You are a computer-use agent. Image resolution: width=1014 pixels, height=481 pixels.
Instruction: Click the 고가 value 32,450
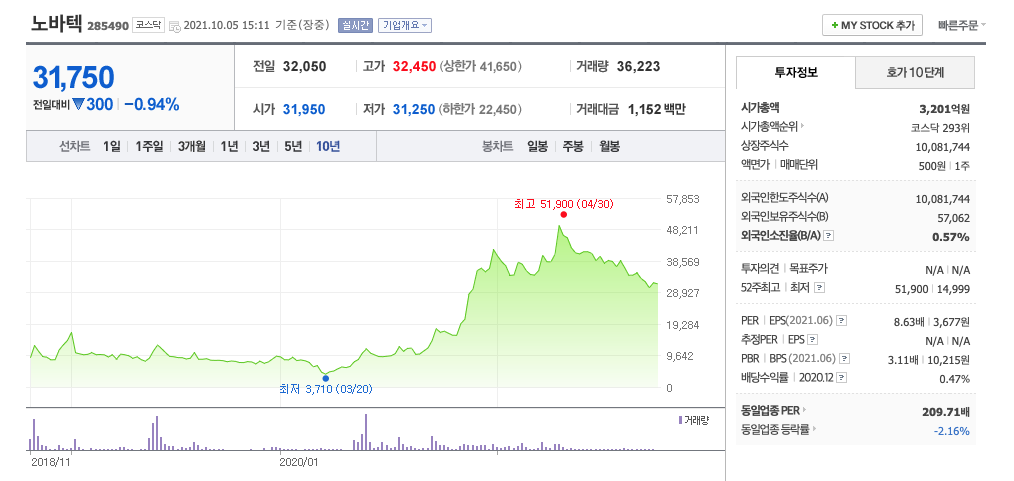(x=414, y=67)
